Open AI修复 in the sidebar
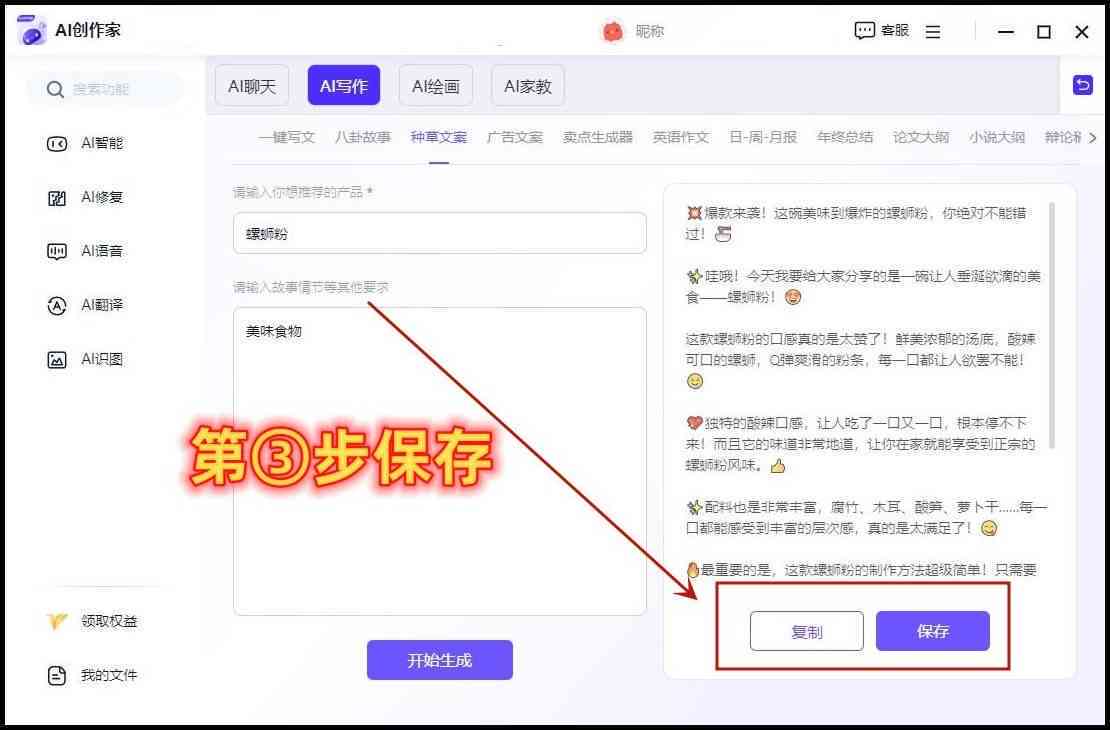1110x730 pixels. (x=102, y=198)
